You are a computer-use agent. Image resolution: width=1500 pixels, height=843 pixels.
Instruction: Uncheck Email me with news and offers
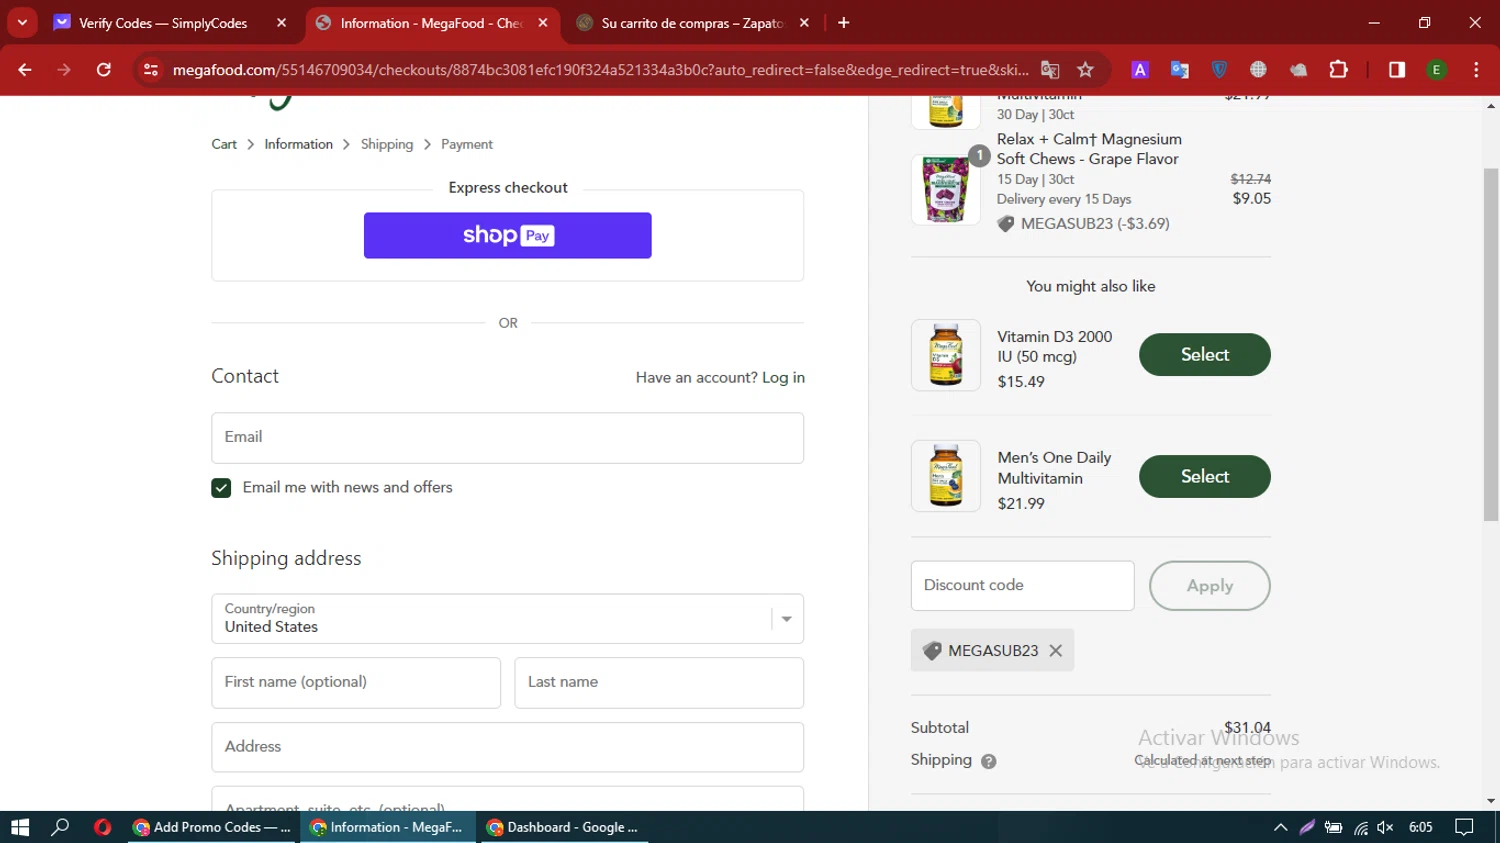click(221, 488)
